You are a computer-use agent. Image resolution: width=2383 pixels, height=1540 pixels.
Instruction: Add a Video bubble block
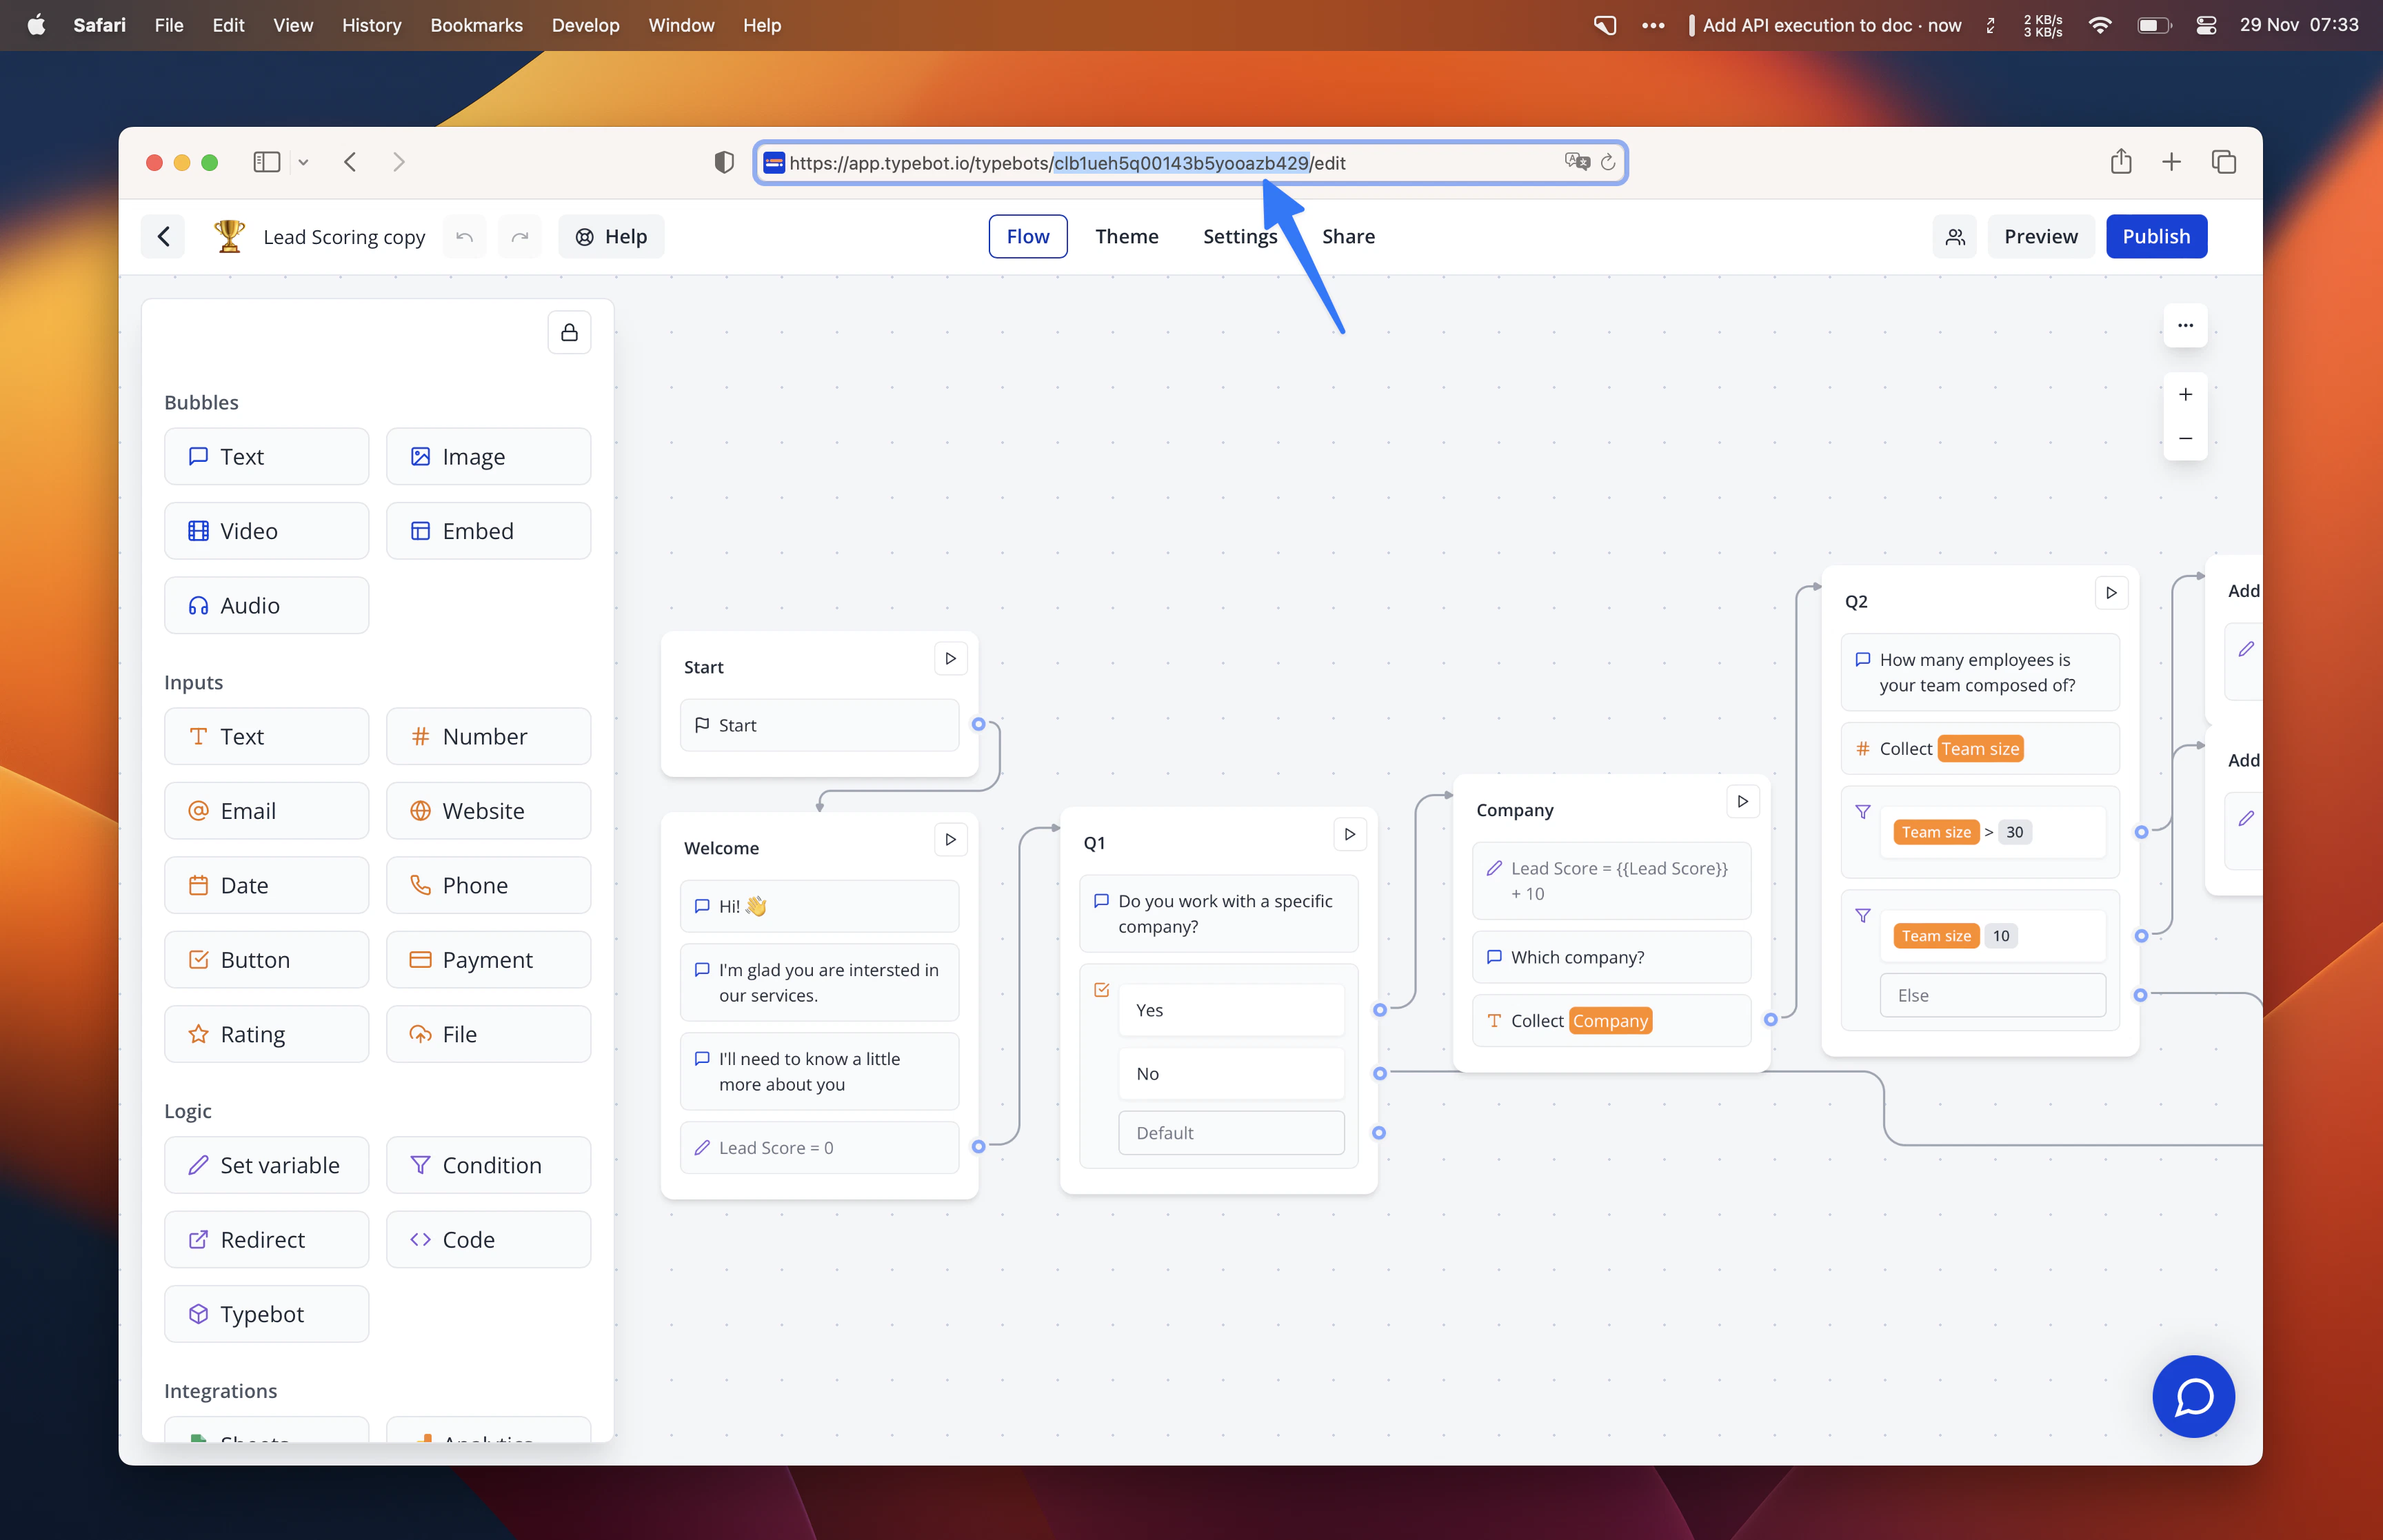[266, 530]
